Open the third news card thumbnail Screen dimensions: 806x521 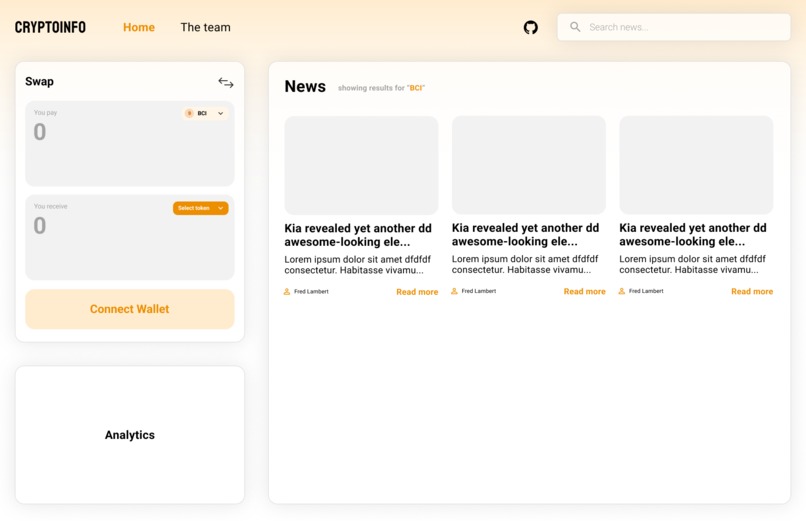pyautogui.click(x=696, y=165)
